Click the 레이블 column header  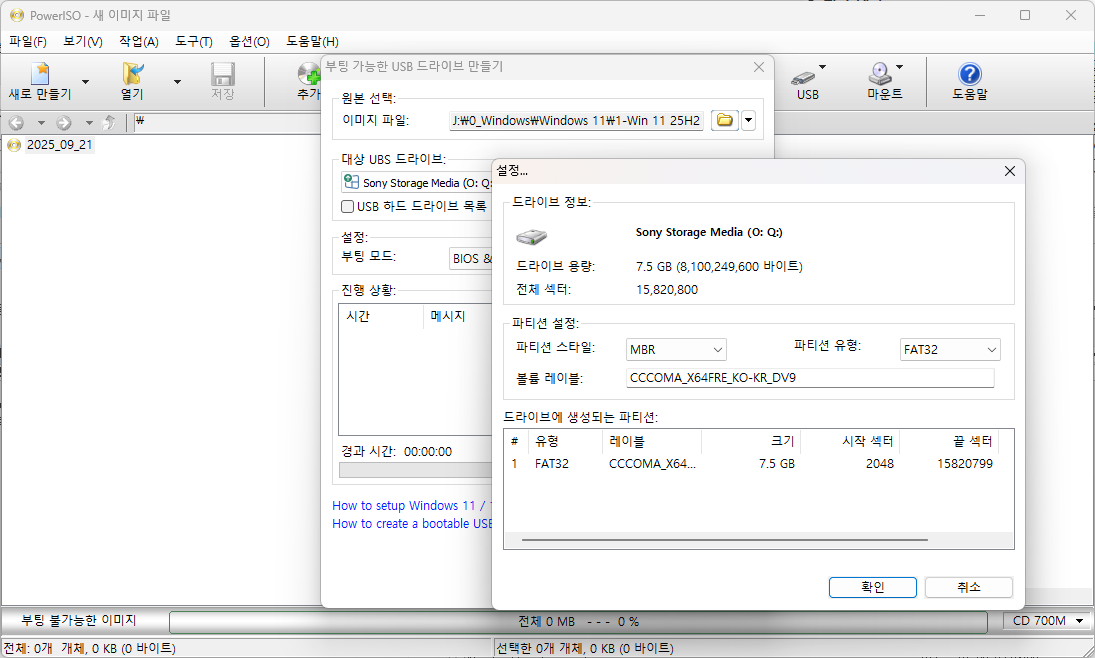(x=652, y=441)
